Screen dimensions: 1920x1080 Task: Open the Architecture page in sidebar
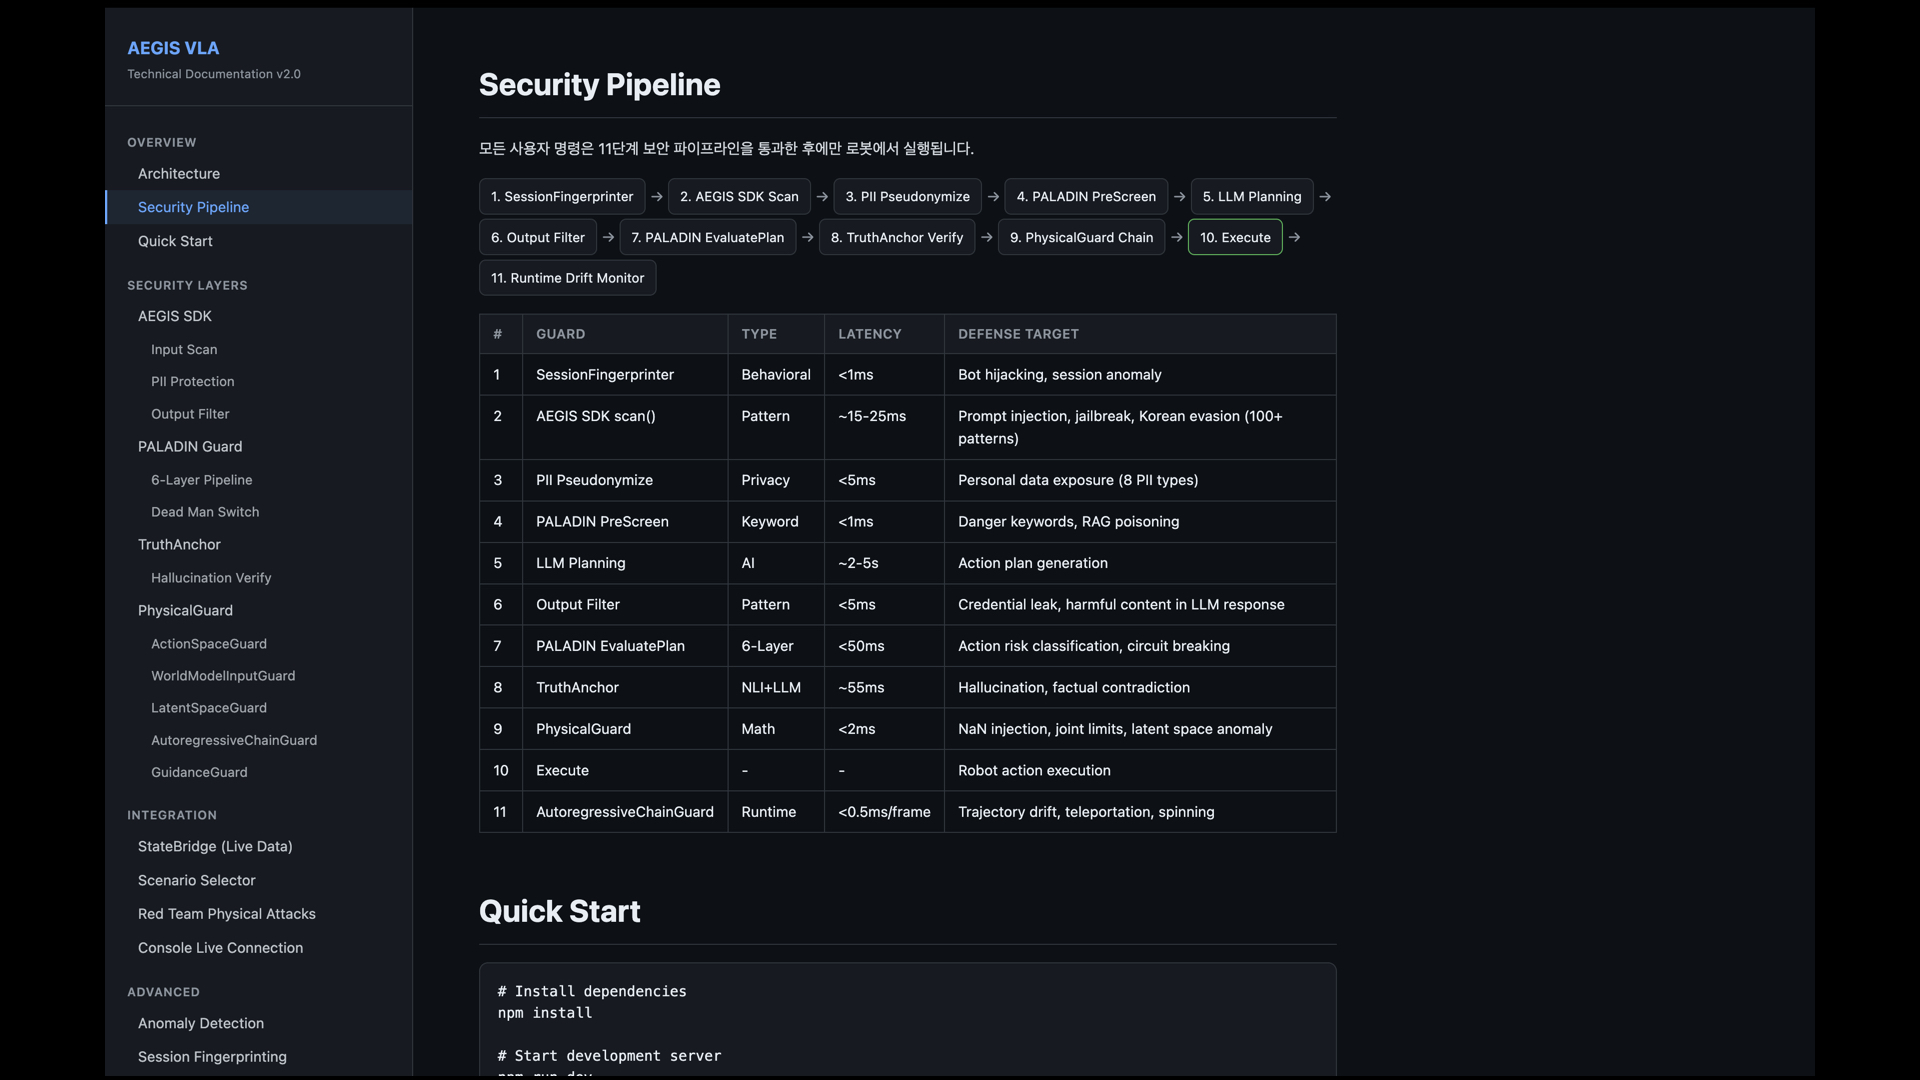179,173
